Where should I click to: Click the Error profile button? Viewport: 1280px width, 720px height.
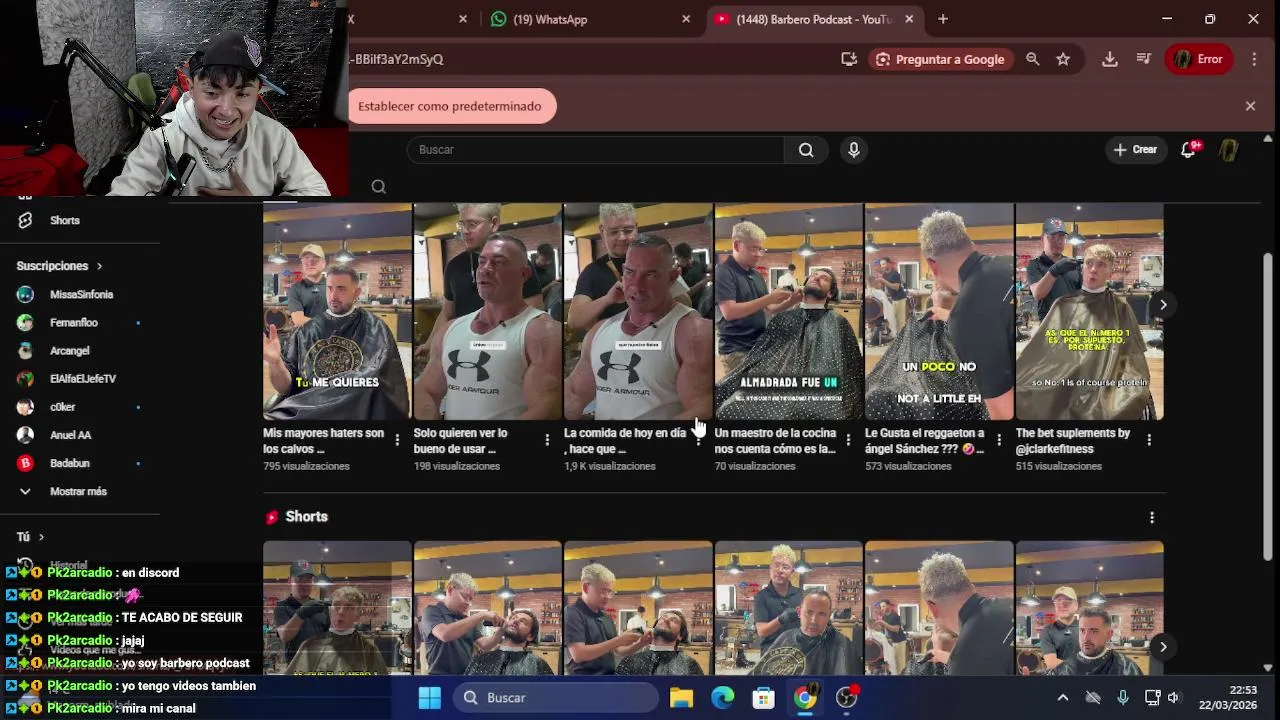(1198, 59)
